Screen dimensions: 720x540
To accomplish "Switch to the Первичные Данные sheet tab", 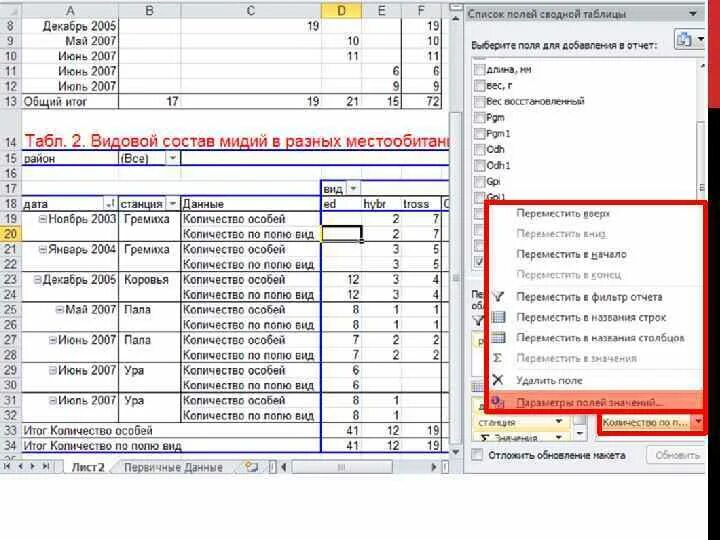I will (174, 467).
